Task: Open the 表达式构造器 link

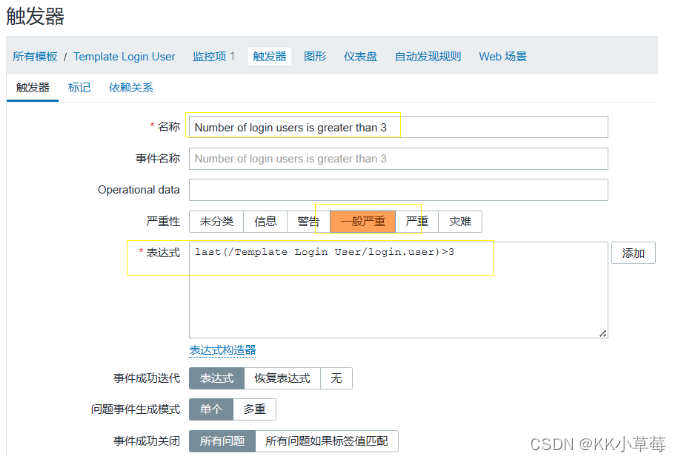Action: click(x=222, y=350)
